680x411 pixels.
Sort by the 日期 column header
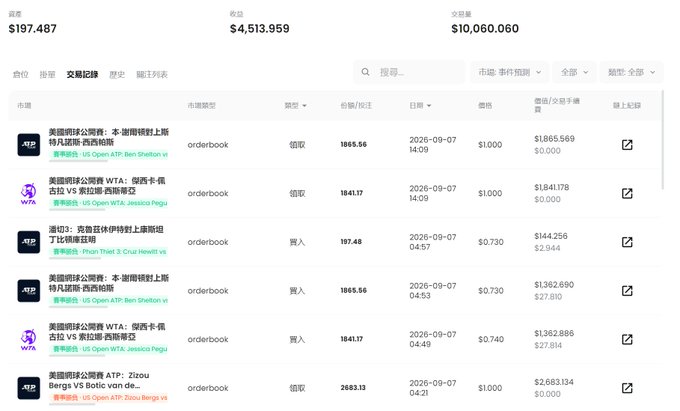click(x=420, y=105)
